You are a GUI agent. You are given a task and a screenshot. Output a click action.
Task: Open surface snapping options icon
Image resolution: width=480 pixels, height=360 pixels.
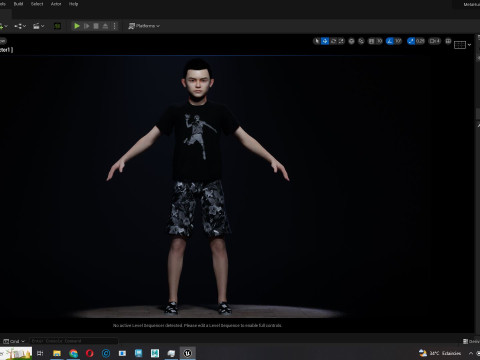point(361,41)
